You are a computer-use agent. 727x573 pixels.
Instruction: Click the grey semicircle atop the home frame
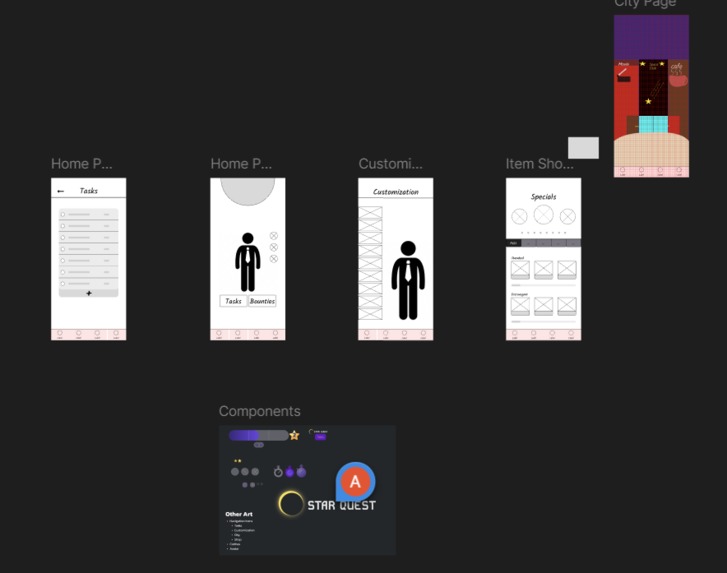pos(248,191)
